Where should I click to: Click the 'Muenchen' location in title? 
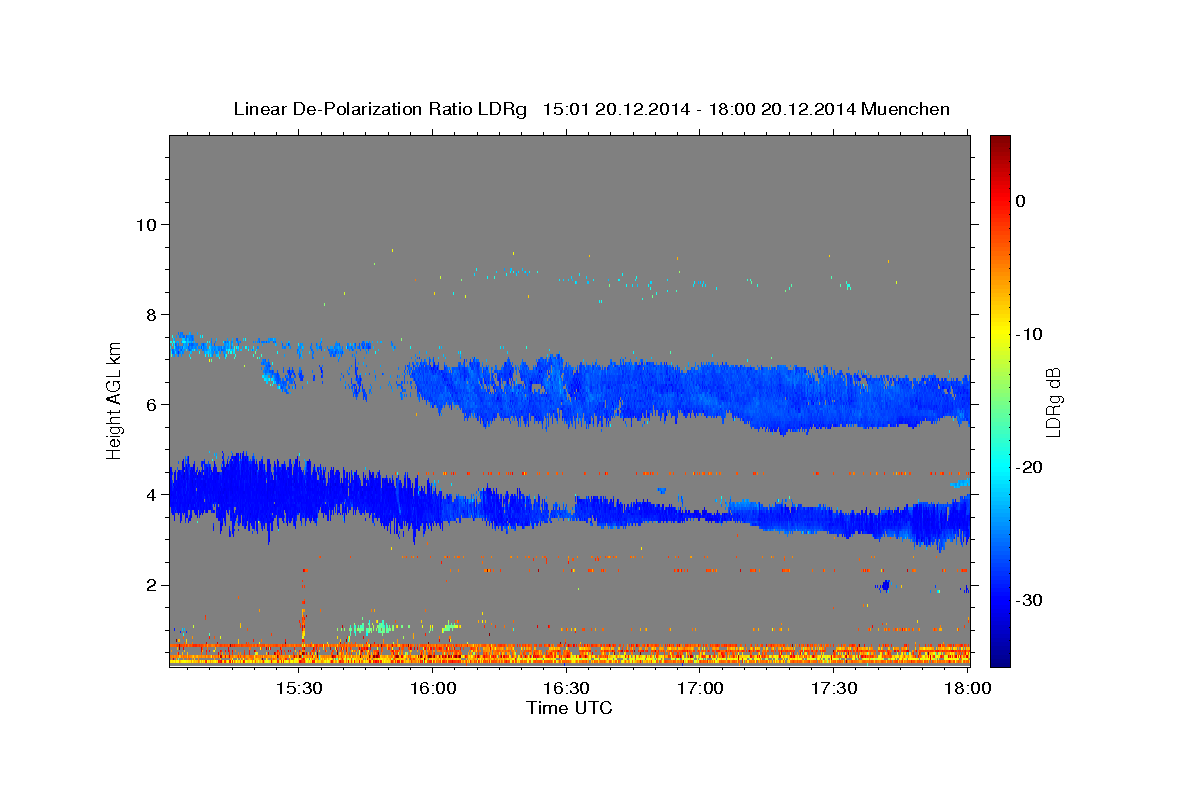(906, 109)
